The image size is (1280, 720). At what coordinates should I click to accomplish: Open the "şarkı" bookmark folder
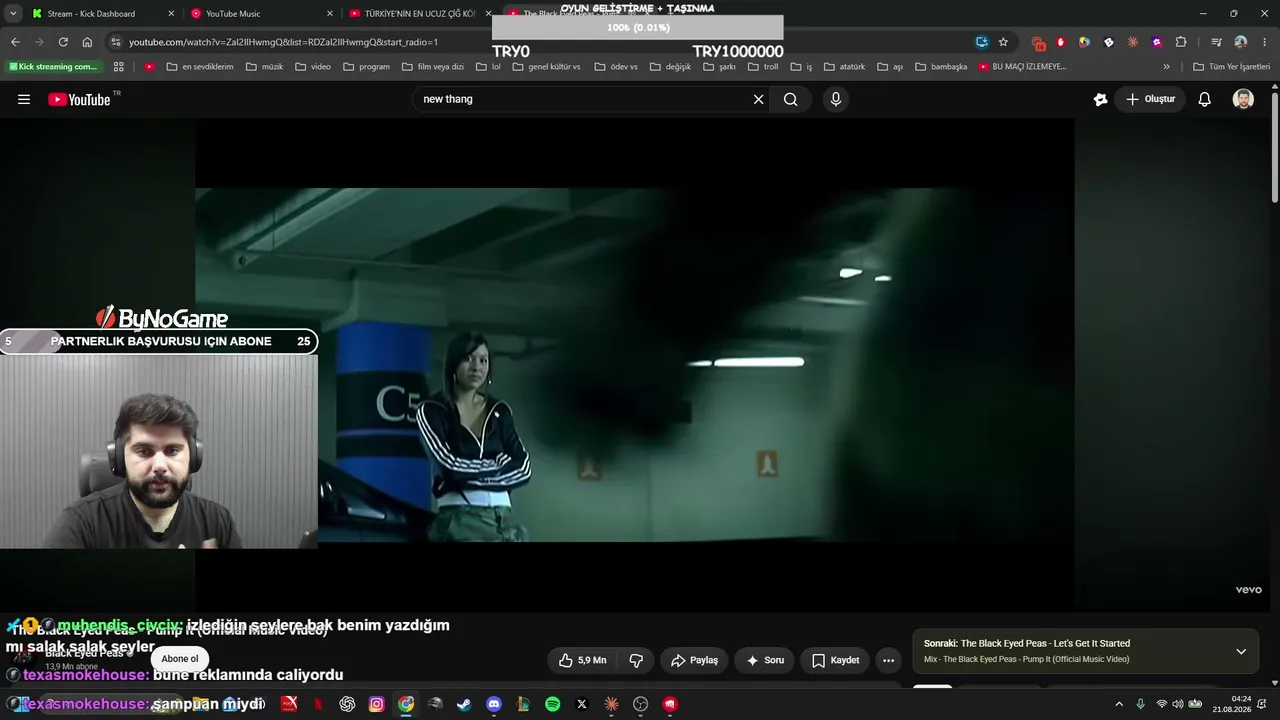coord(720,67)
